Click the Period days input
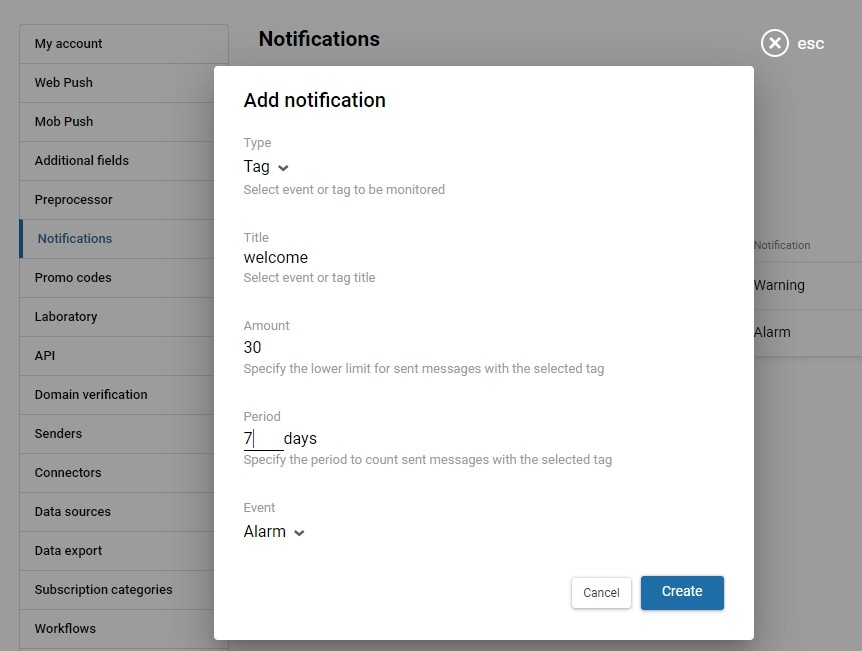Image resolution: width=862 pixels, height=651 pixels. pos(262,438)
